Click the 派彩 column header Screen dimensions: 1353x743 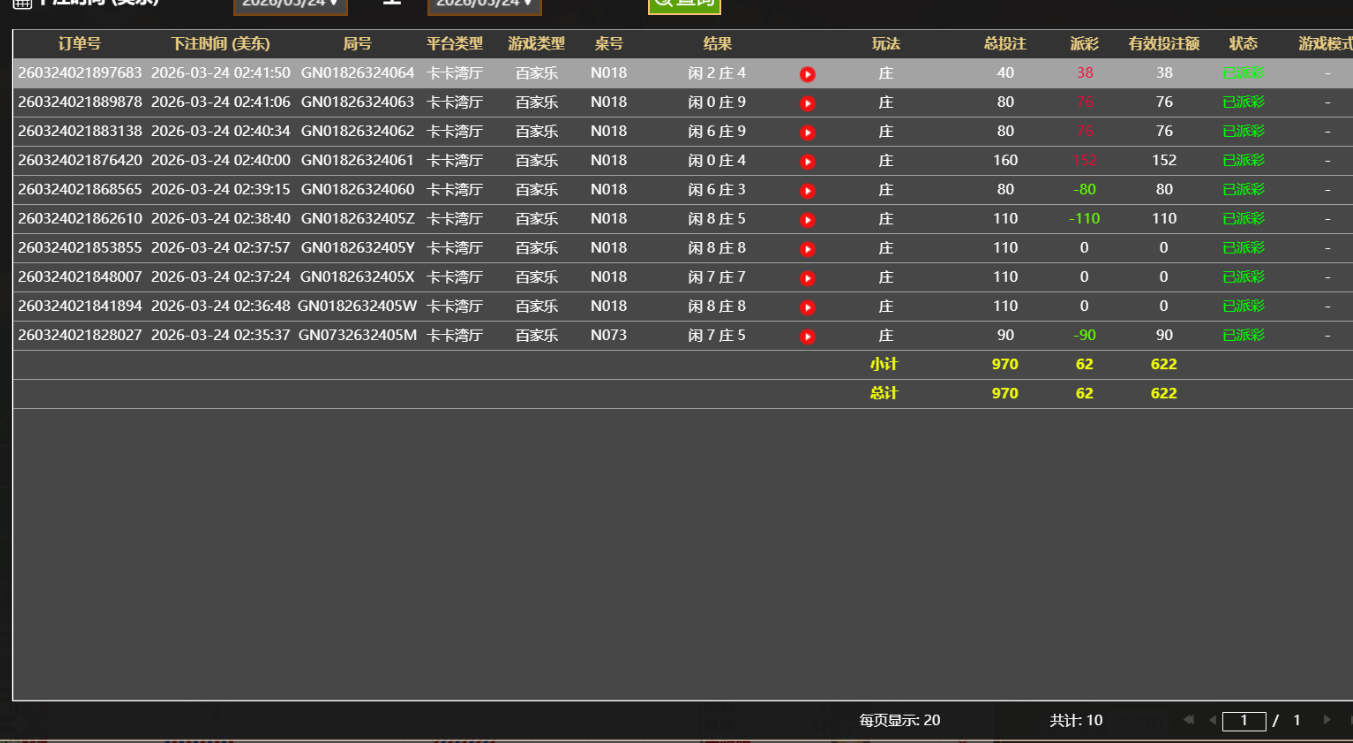pyautogui.click(x=1084, y=44)
